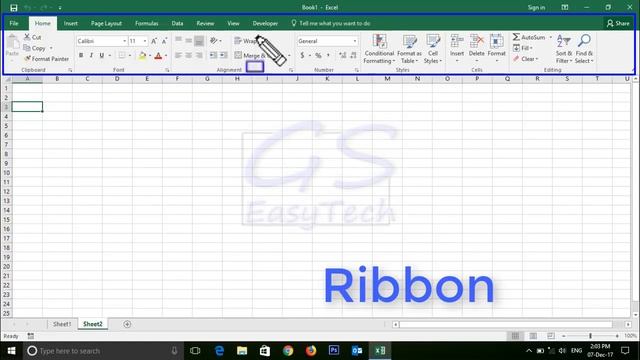The width and height of the screenshot is (640, 360).
Task: Switch to the Sheet1 tab
Action: (62, 324)
